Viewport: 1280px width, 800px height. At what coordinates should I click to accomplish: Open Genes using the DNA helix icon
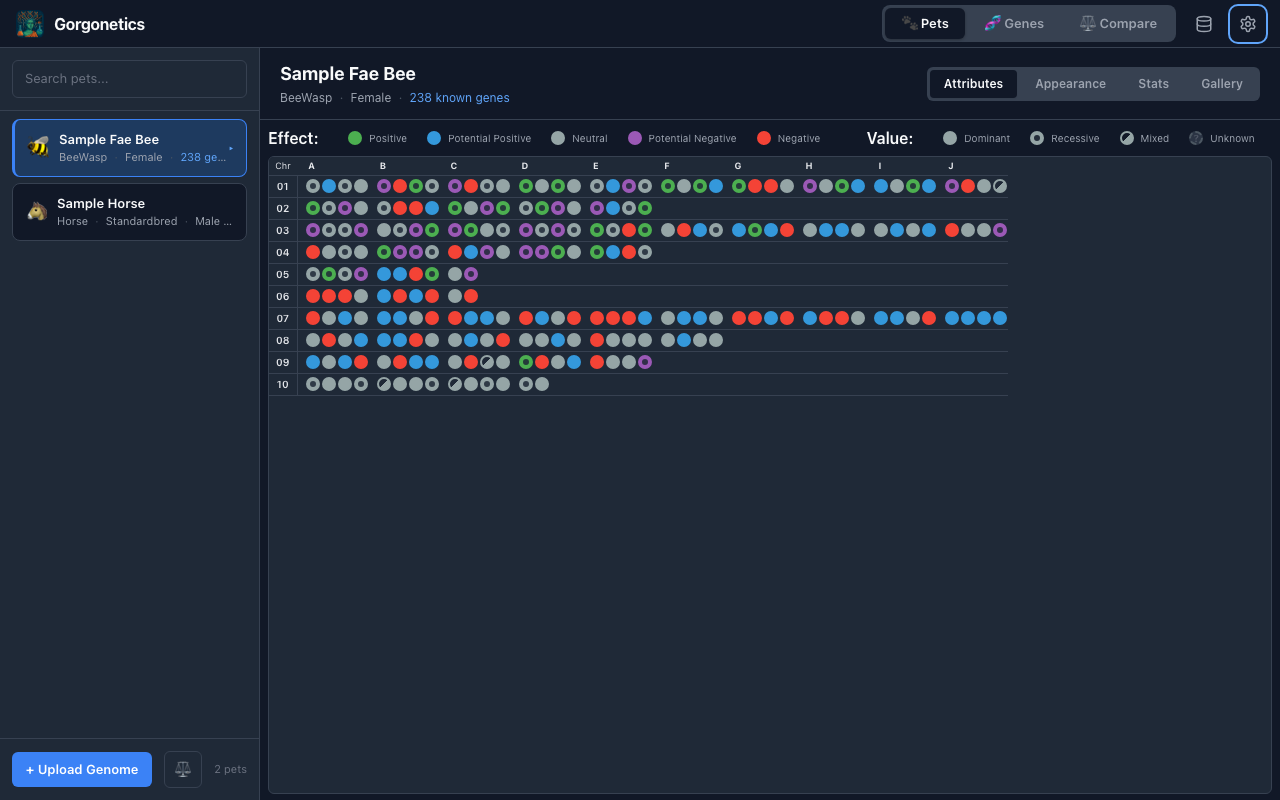[993, 23]
